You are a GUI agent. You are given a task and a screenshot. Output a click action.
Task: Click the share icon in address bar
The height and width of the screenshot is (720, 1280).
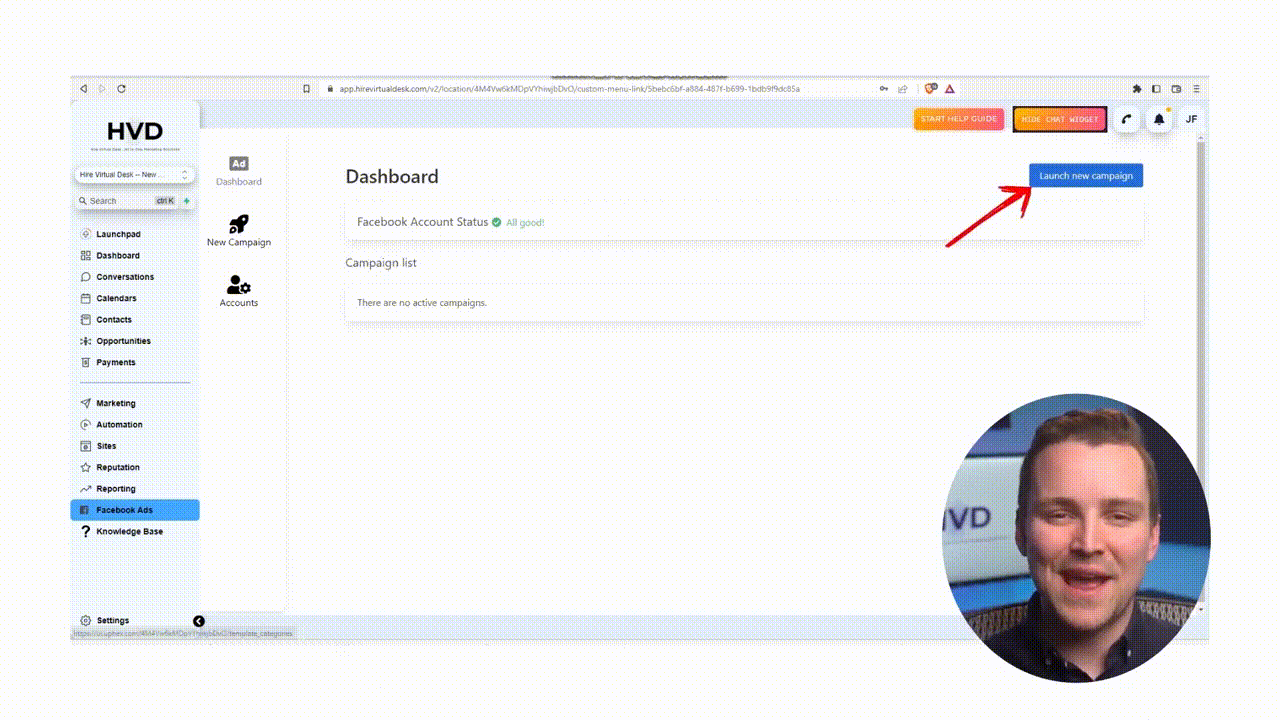click(x=903, y=89)
